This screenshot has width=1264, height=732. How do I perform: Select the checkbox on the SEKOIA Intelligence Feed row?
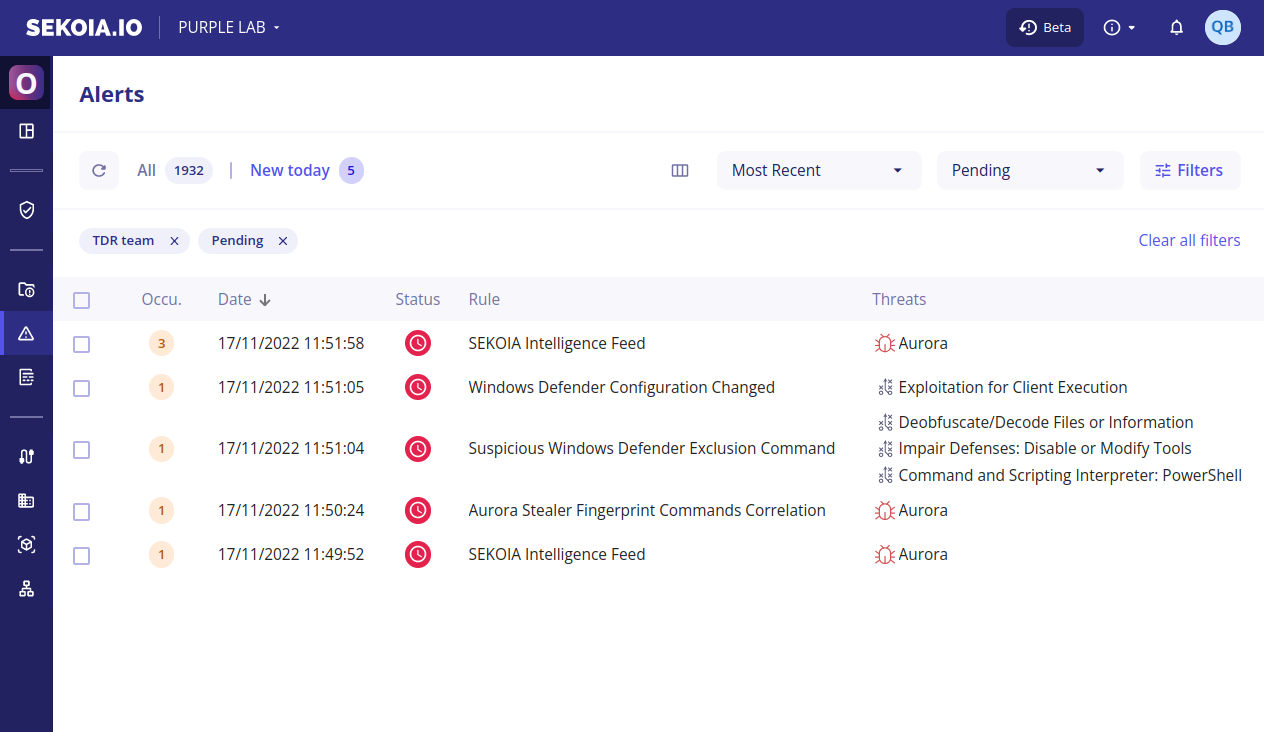coord(81,342)
